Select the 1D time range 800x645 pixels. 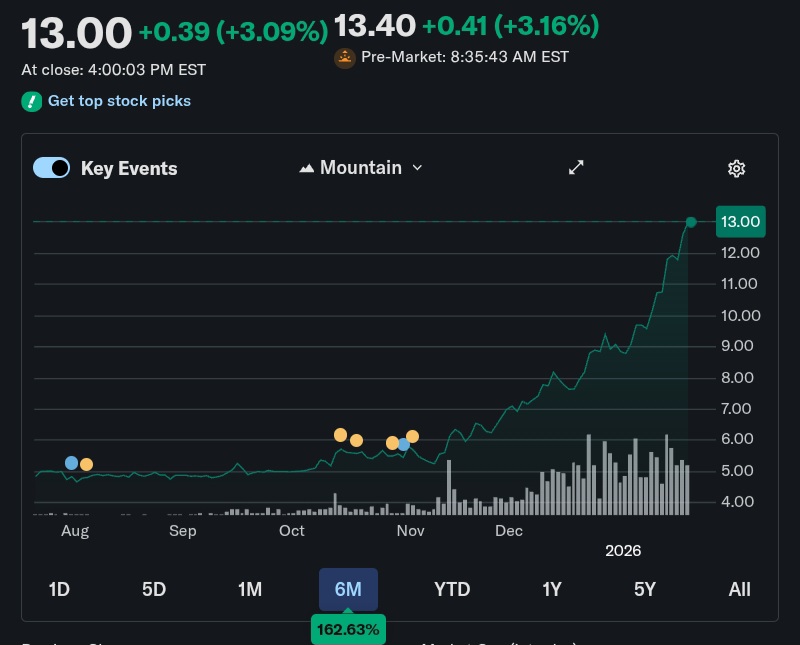[59, 589]
